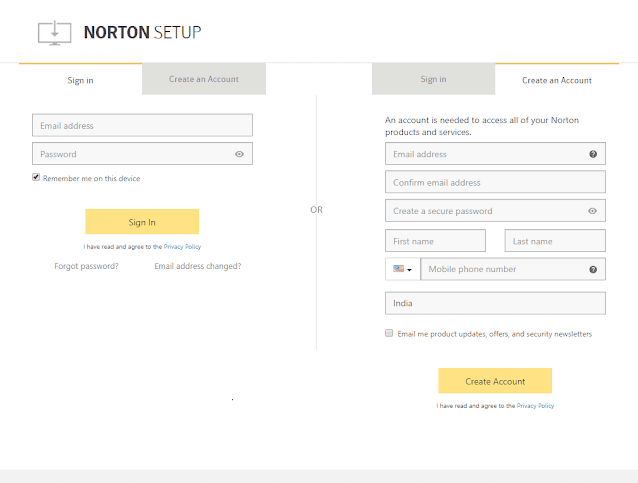Focus Mobile phone number field
The width and height of the screenshot is (638, 483).
[513, 269]
